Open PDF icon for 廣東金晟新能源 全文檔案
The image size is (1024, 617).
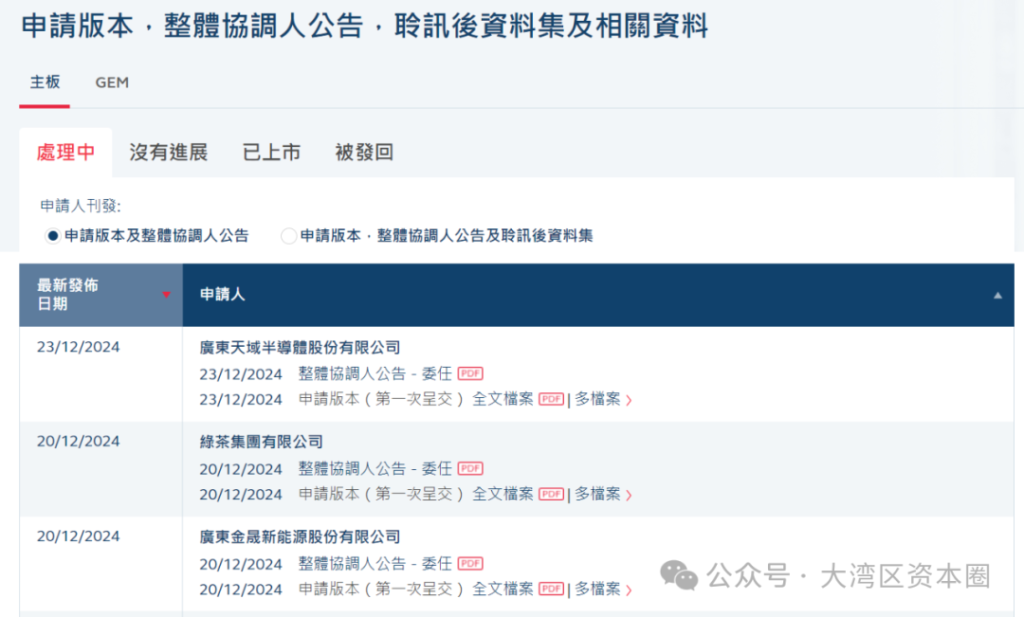pos(551,588)
